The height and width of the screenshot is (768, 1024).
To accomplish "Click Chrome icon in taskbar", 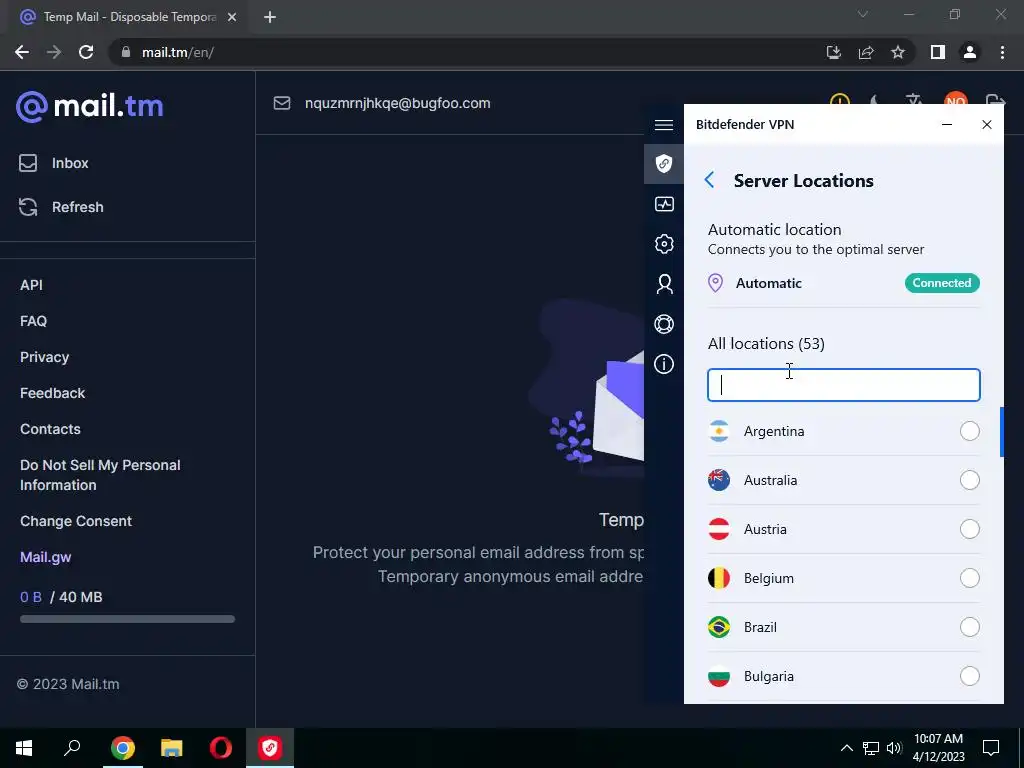I will click(123, 748).
